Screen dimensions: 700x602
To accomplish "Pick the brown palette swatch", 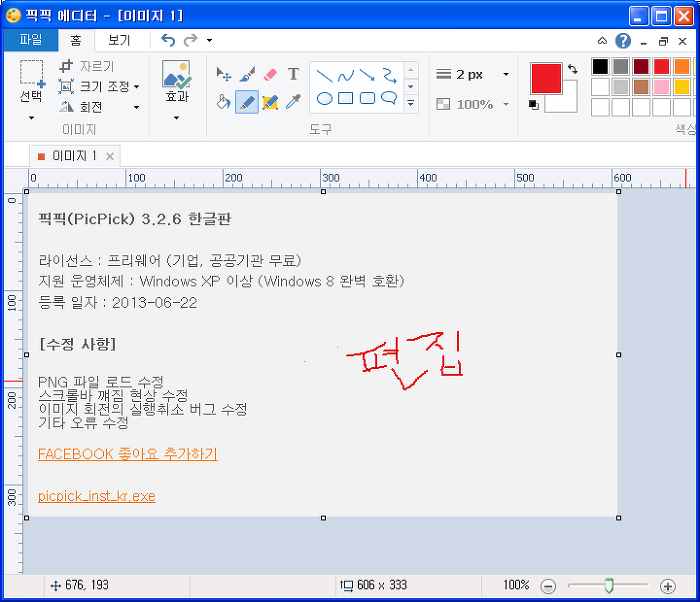I will click(641, 87).
